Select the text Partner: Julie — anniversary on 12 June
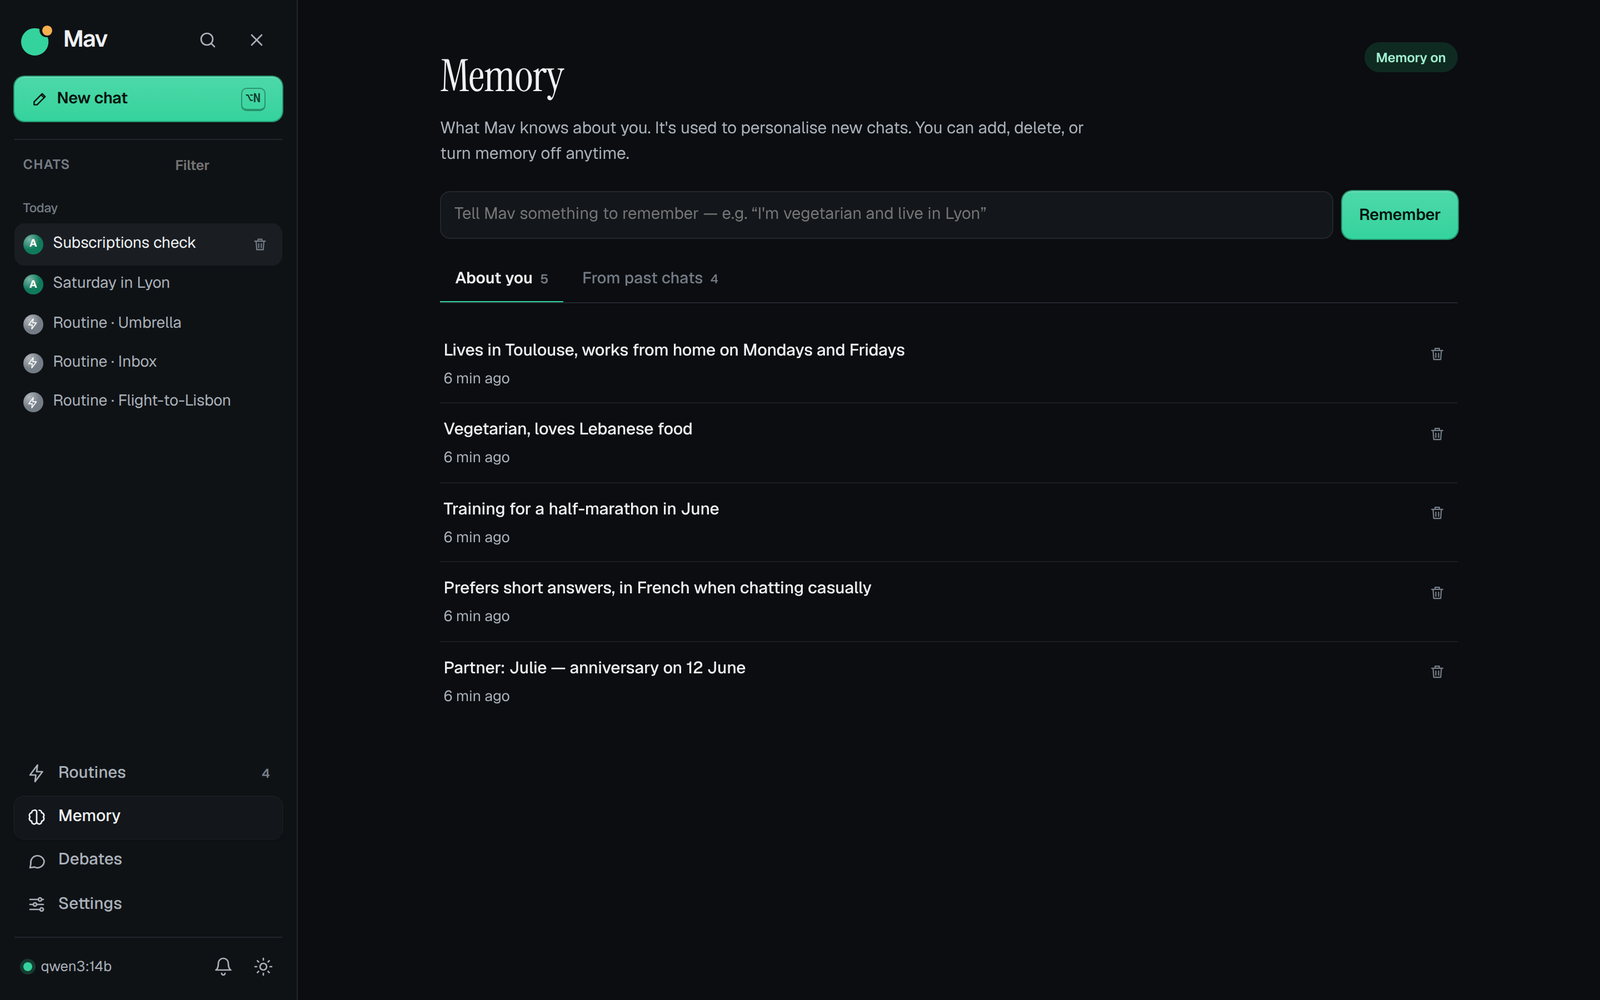 (595, 668)
